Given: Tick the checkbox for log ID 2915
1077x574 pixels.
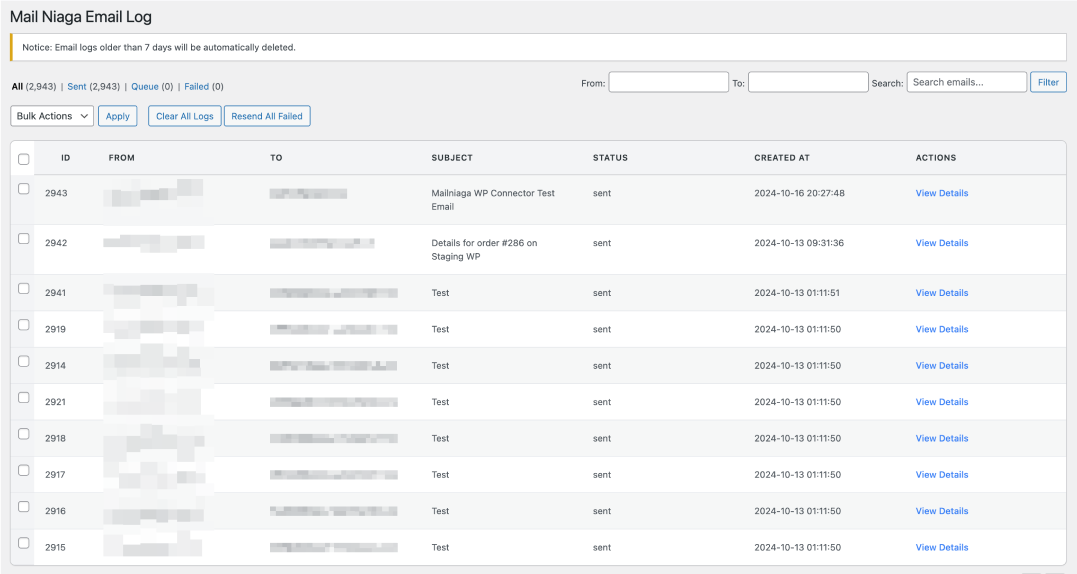Looking at the screenshot, I should pos(24,543).
